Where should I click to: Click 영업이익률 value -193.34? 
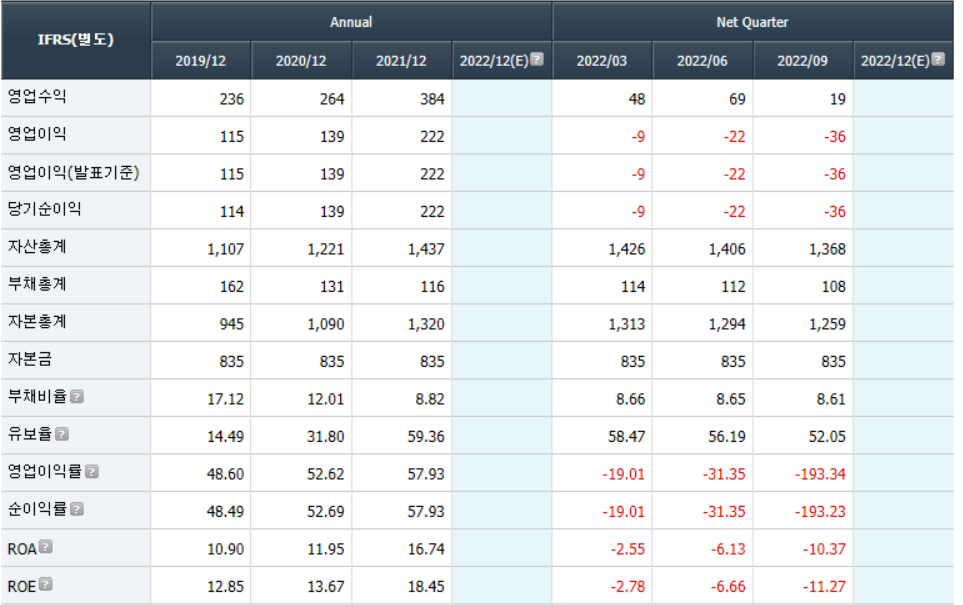pos(820,474)
